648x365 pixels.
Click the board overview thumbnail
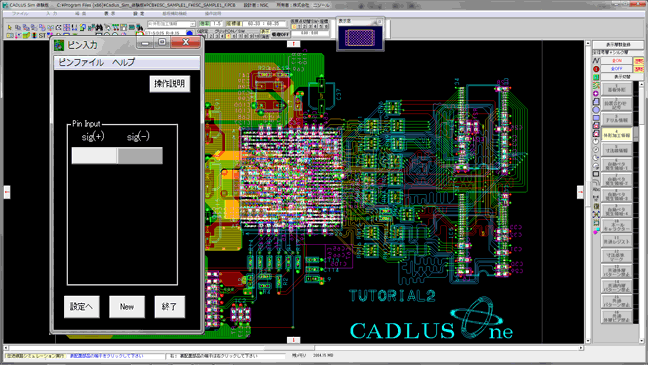point(360,37)
